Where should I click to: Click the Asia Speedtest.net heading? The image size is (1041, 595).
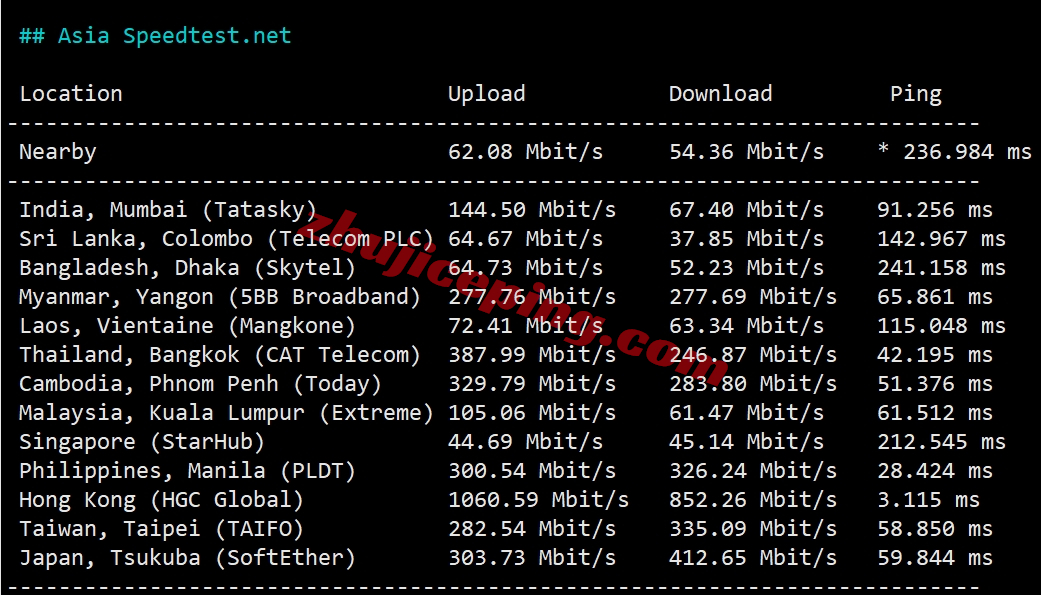click(155, 35)
